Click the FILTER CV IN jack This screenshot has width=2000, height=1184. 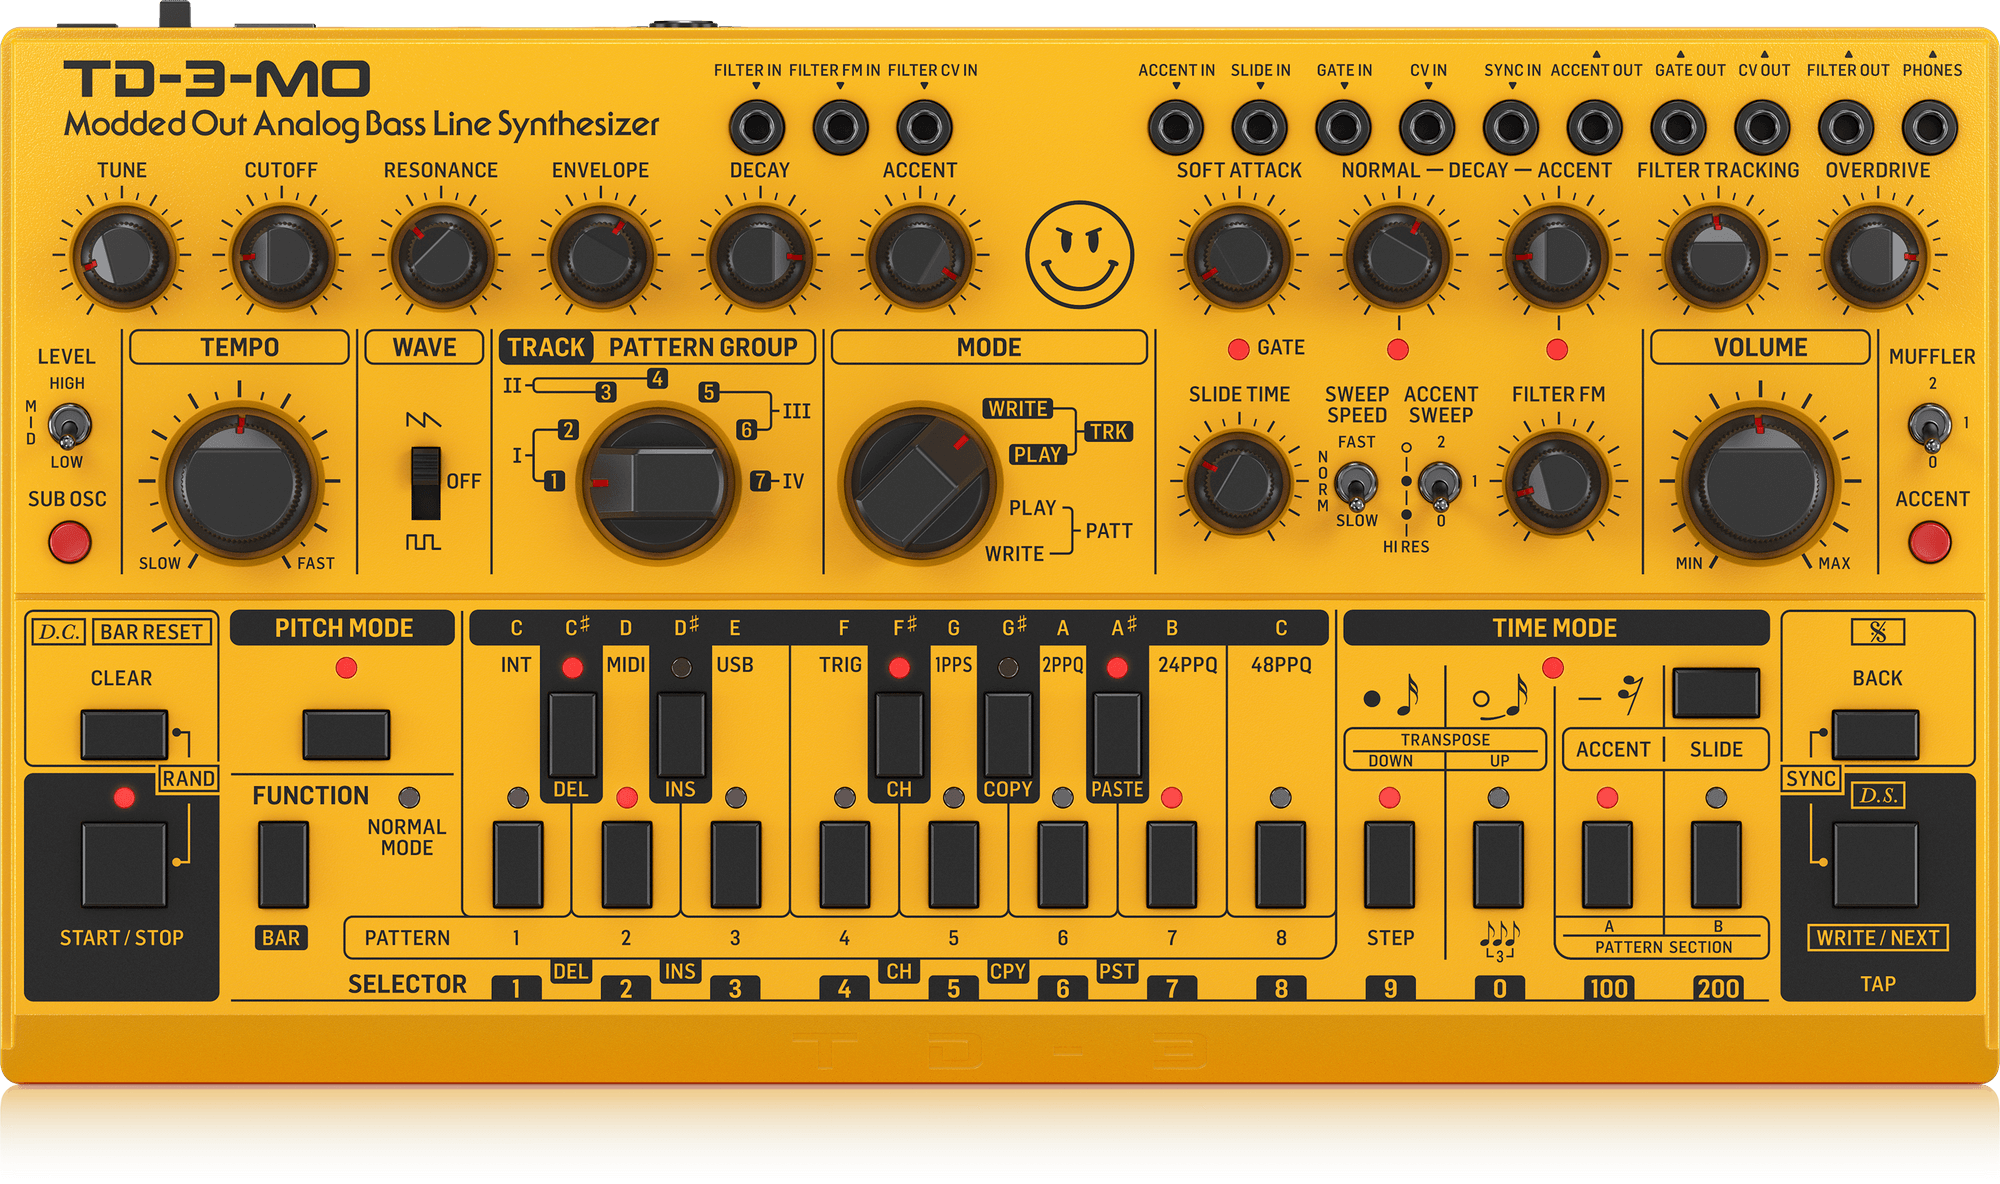924,127
